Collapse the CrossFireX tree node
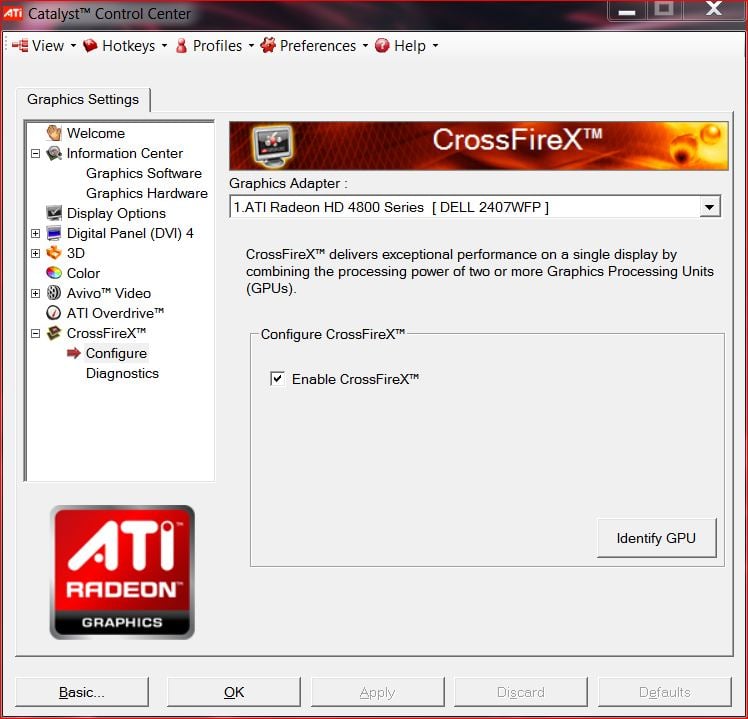This screenshot has height=719, width=748. coord(35,333)
